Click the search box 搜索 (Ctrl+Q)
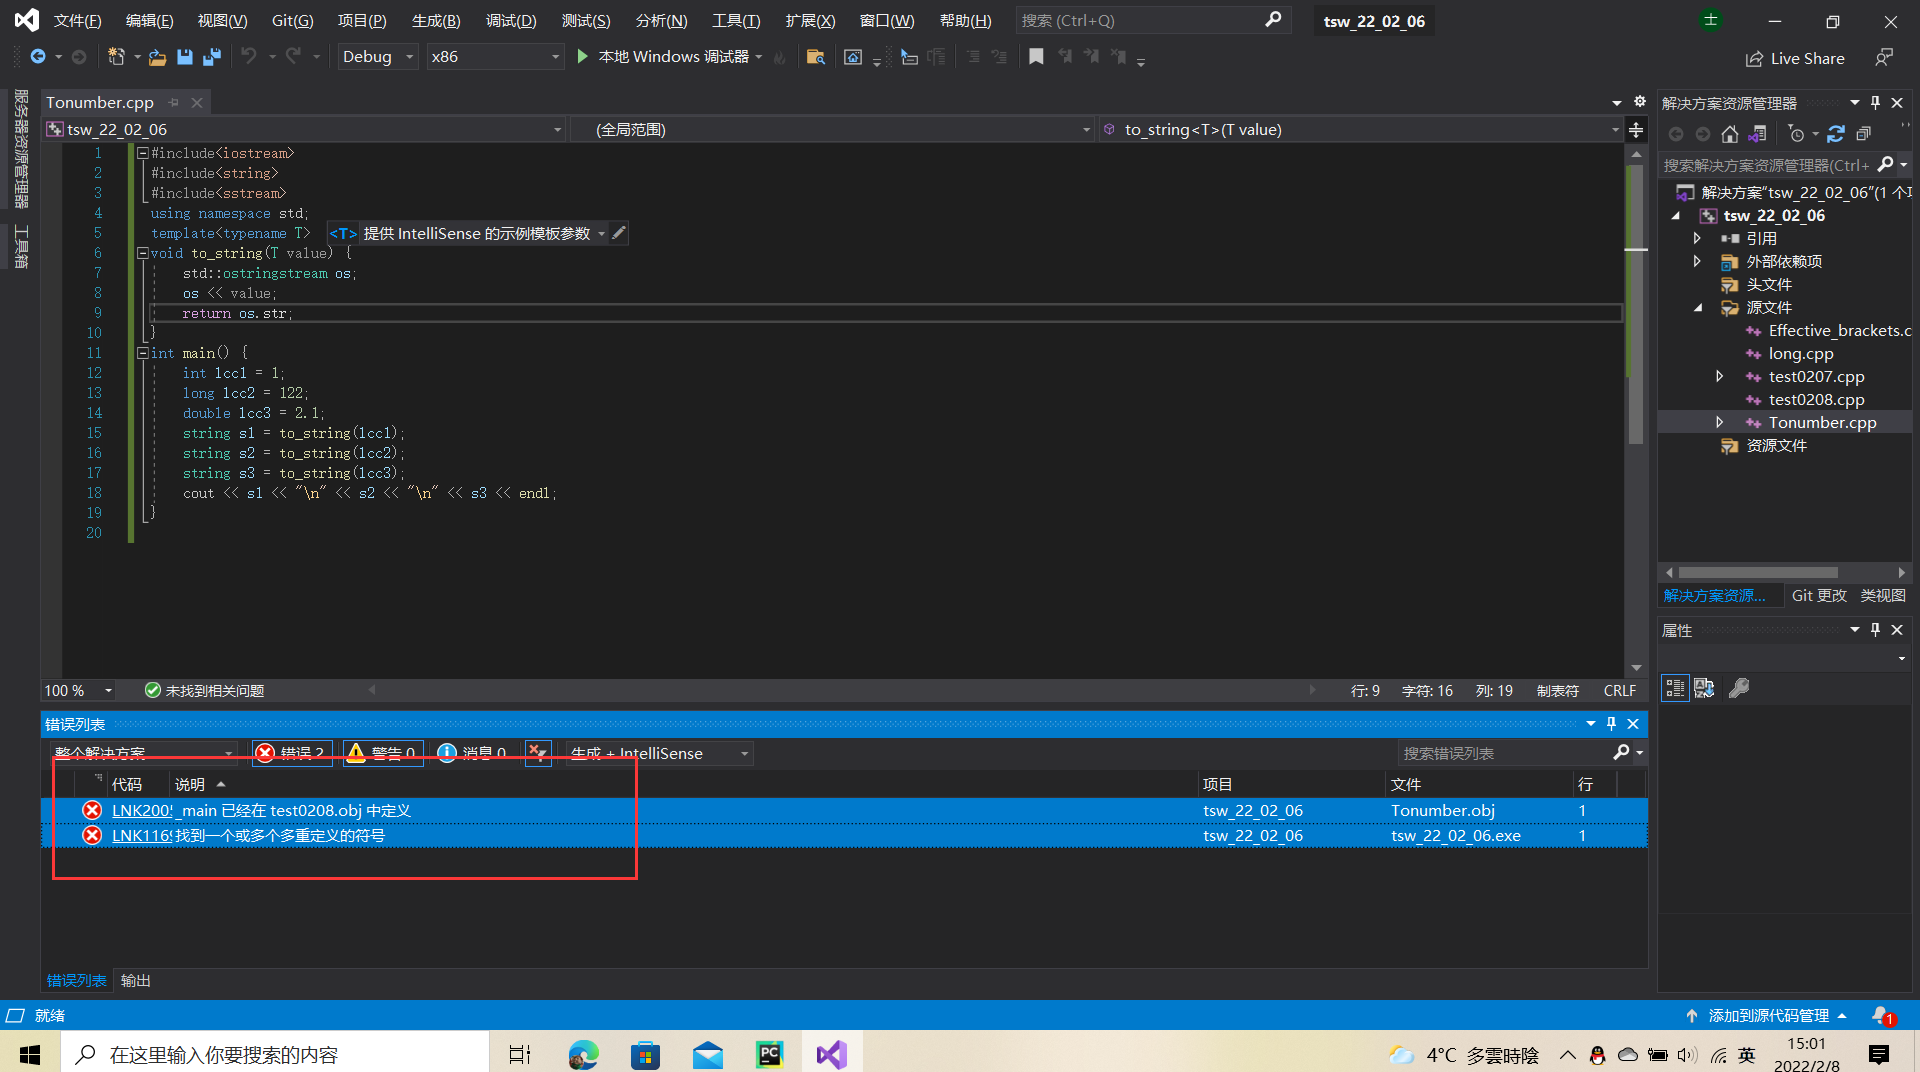 (1152, 20)
